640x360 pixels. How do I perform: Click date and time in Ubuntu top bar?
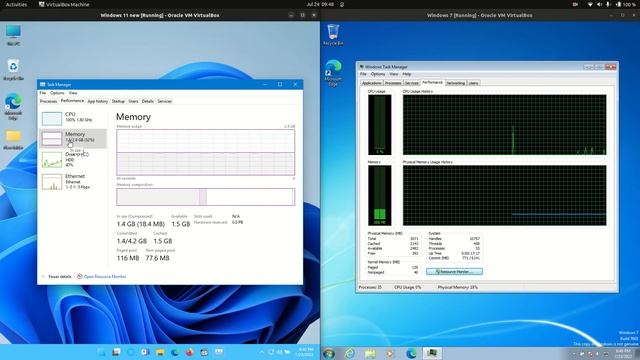coord(320,4)
